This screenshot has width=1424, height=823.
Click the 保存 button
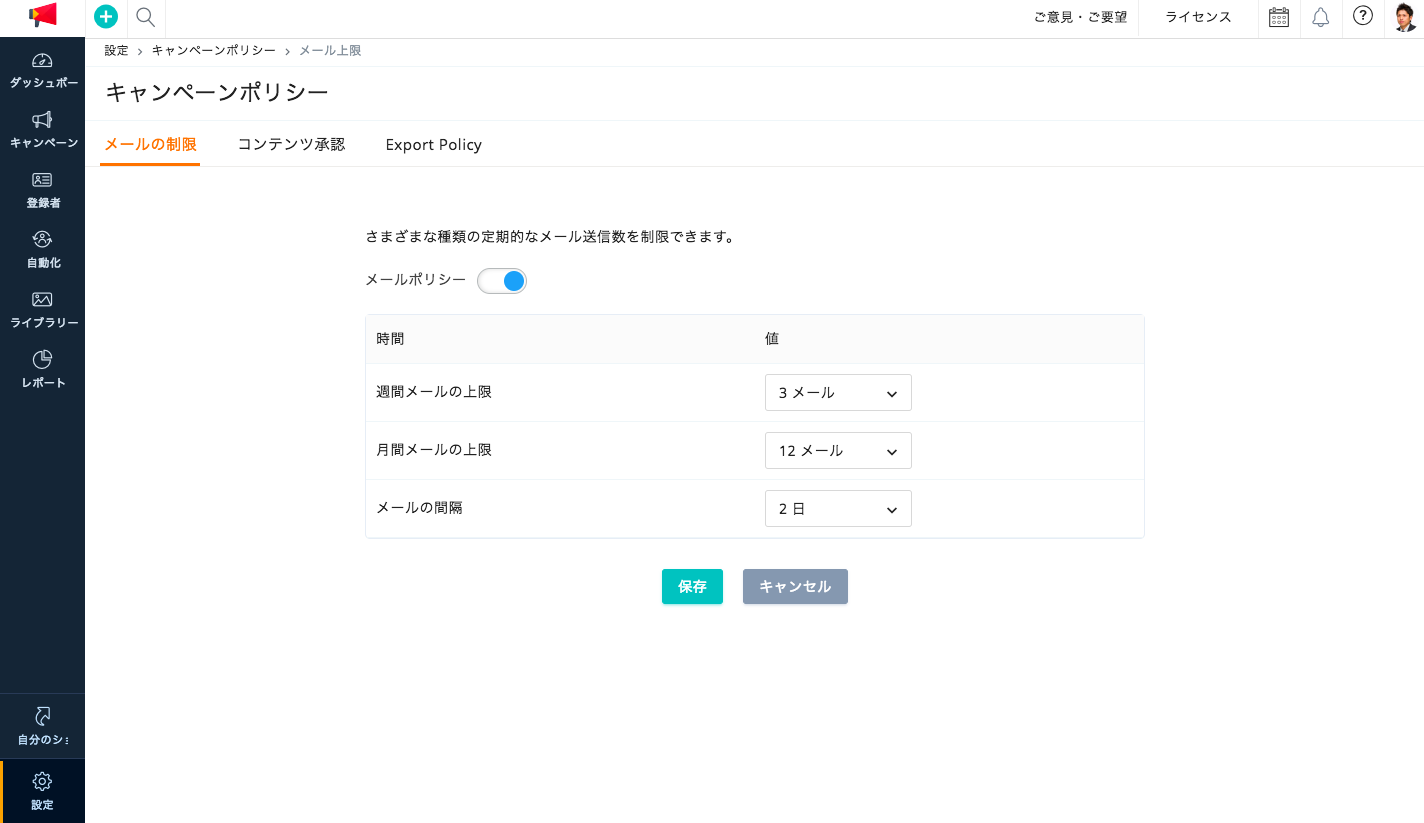point(692,587)
